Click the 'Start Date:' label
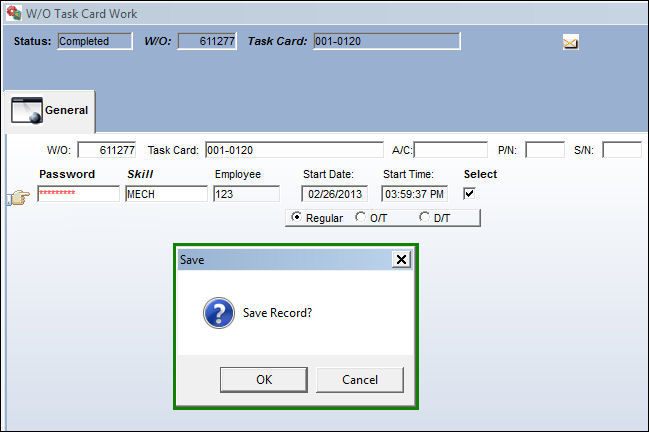This screenshot has width=649, height=432. click(328, 174)
